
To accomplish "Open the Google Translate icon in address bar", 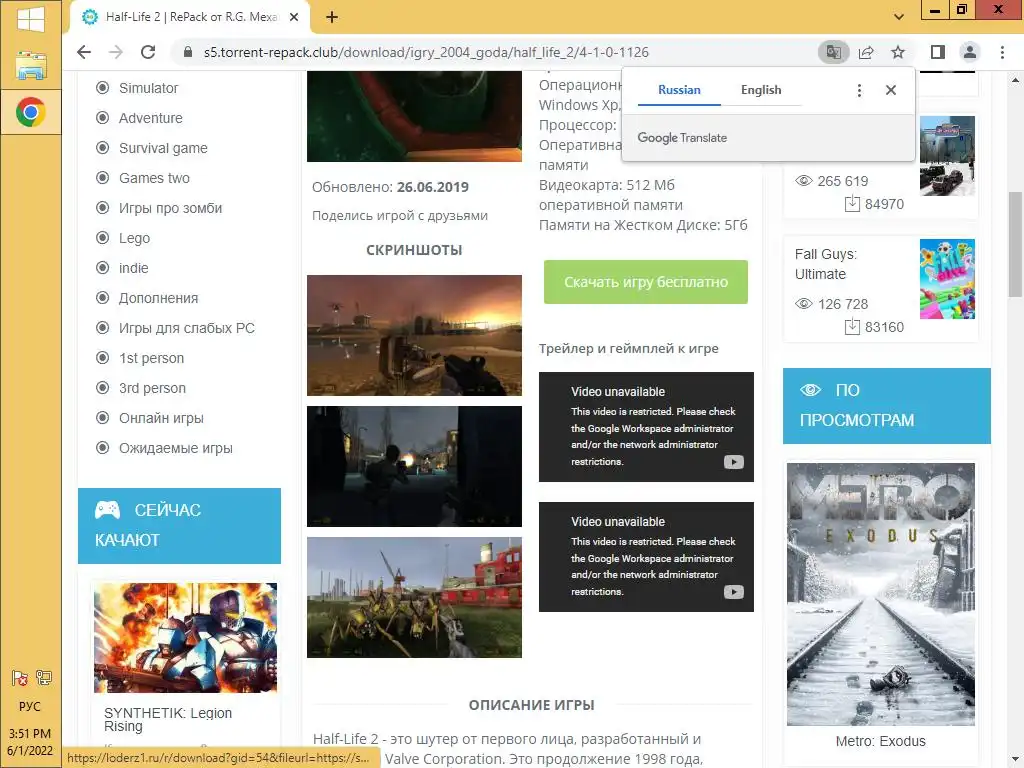I will pyautogui.click(x=833, y=52).
